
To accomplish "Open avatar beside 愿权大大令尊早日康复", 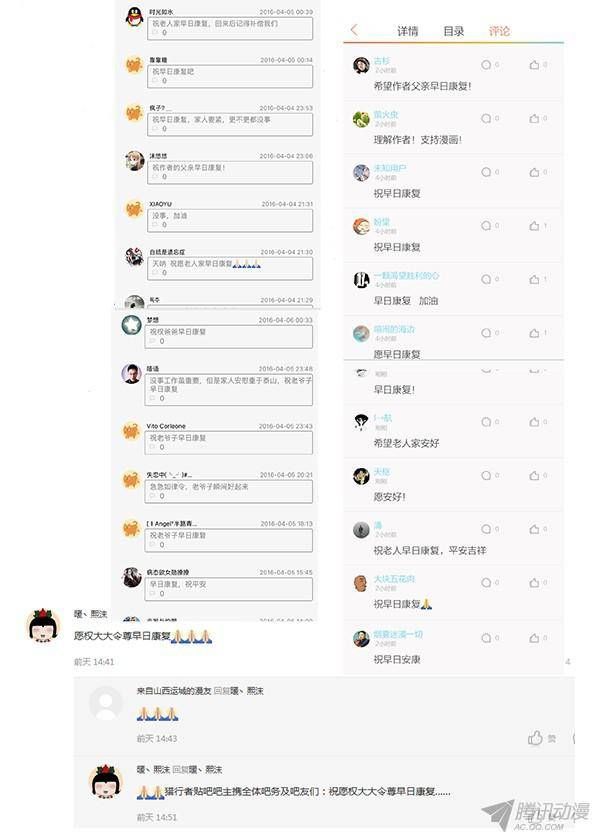I will [x=43, y=625].
